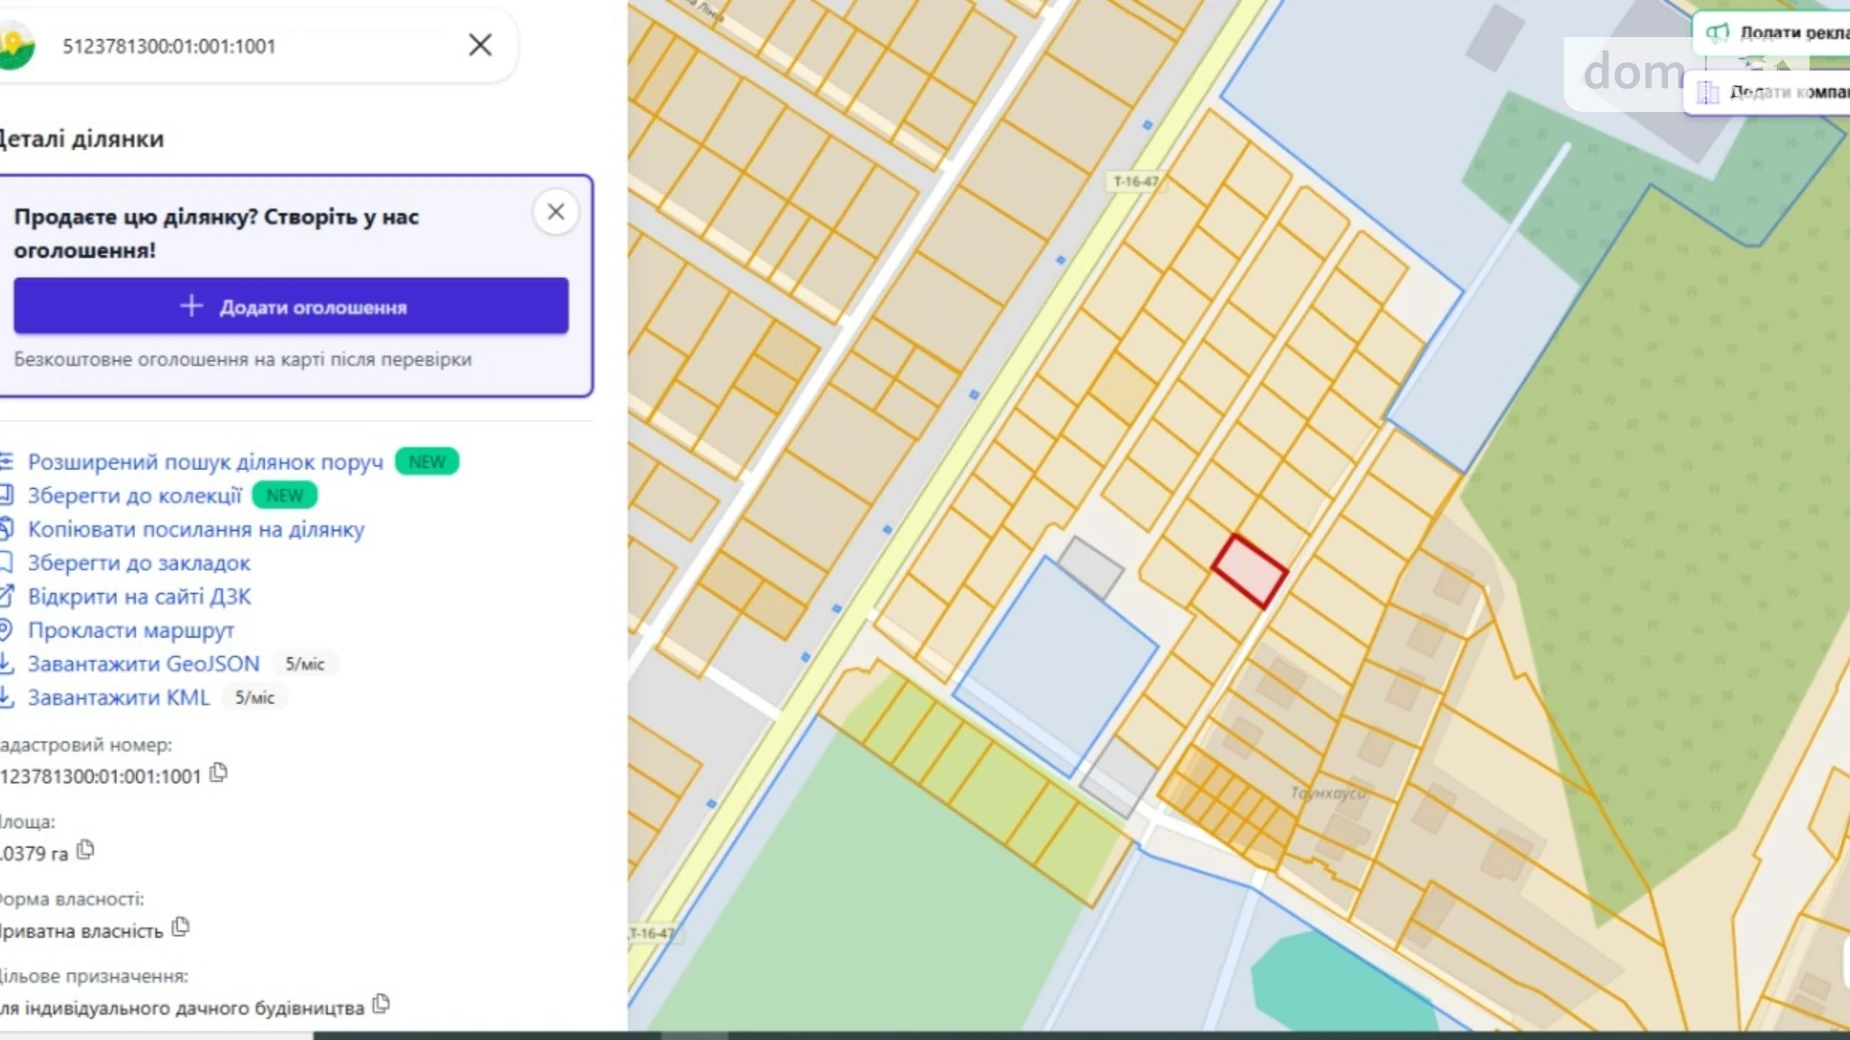Close the parcel search bar with X
This screenshot has width=1850, height=1040.
(x=480, y=45)
